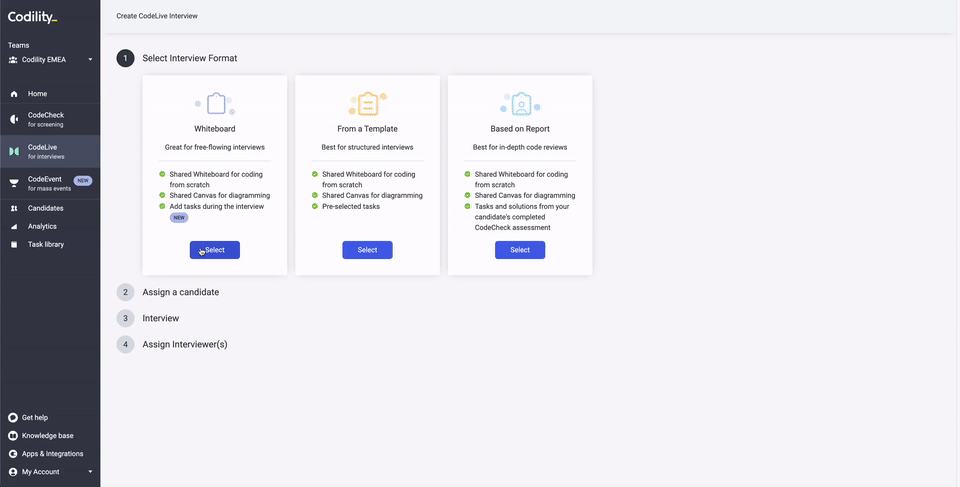Screen dimensions: 960x487
Task: Click the Candidates people icon
Action: pos(14,208)
